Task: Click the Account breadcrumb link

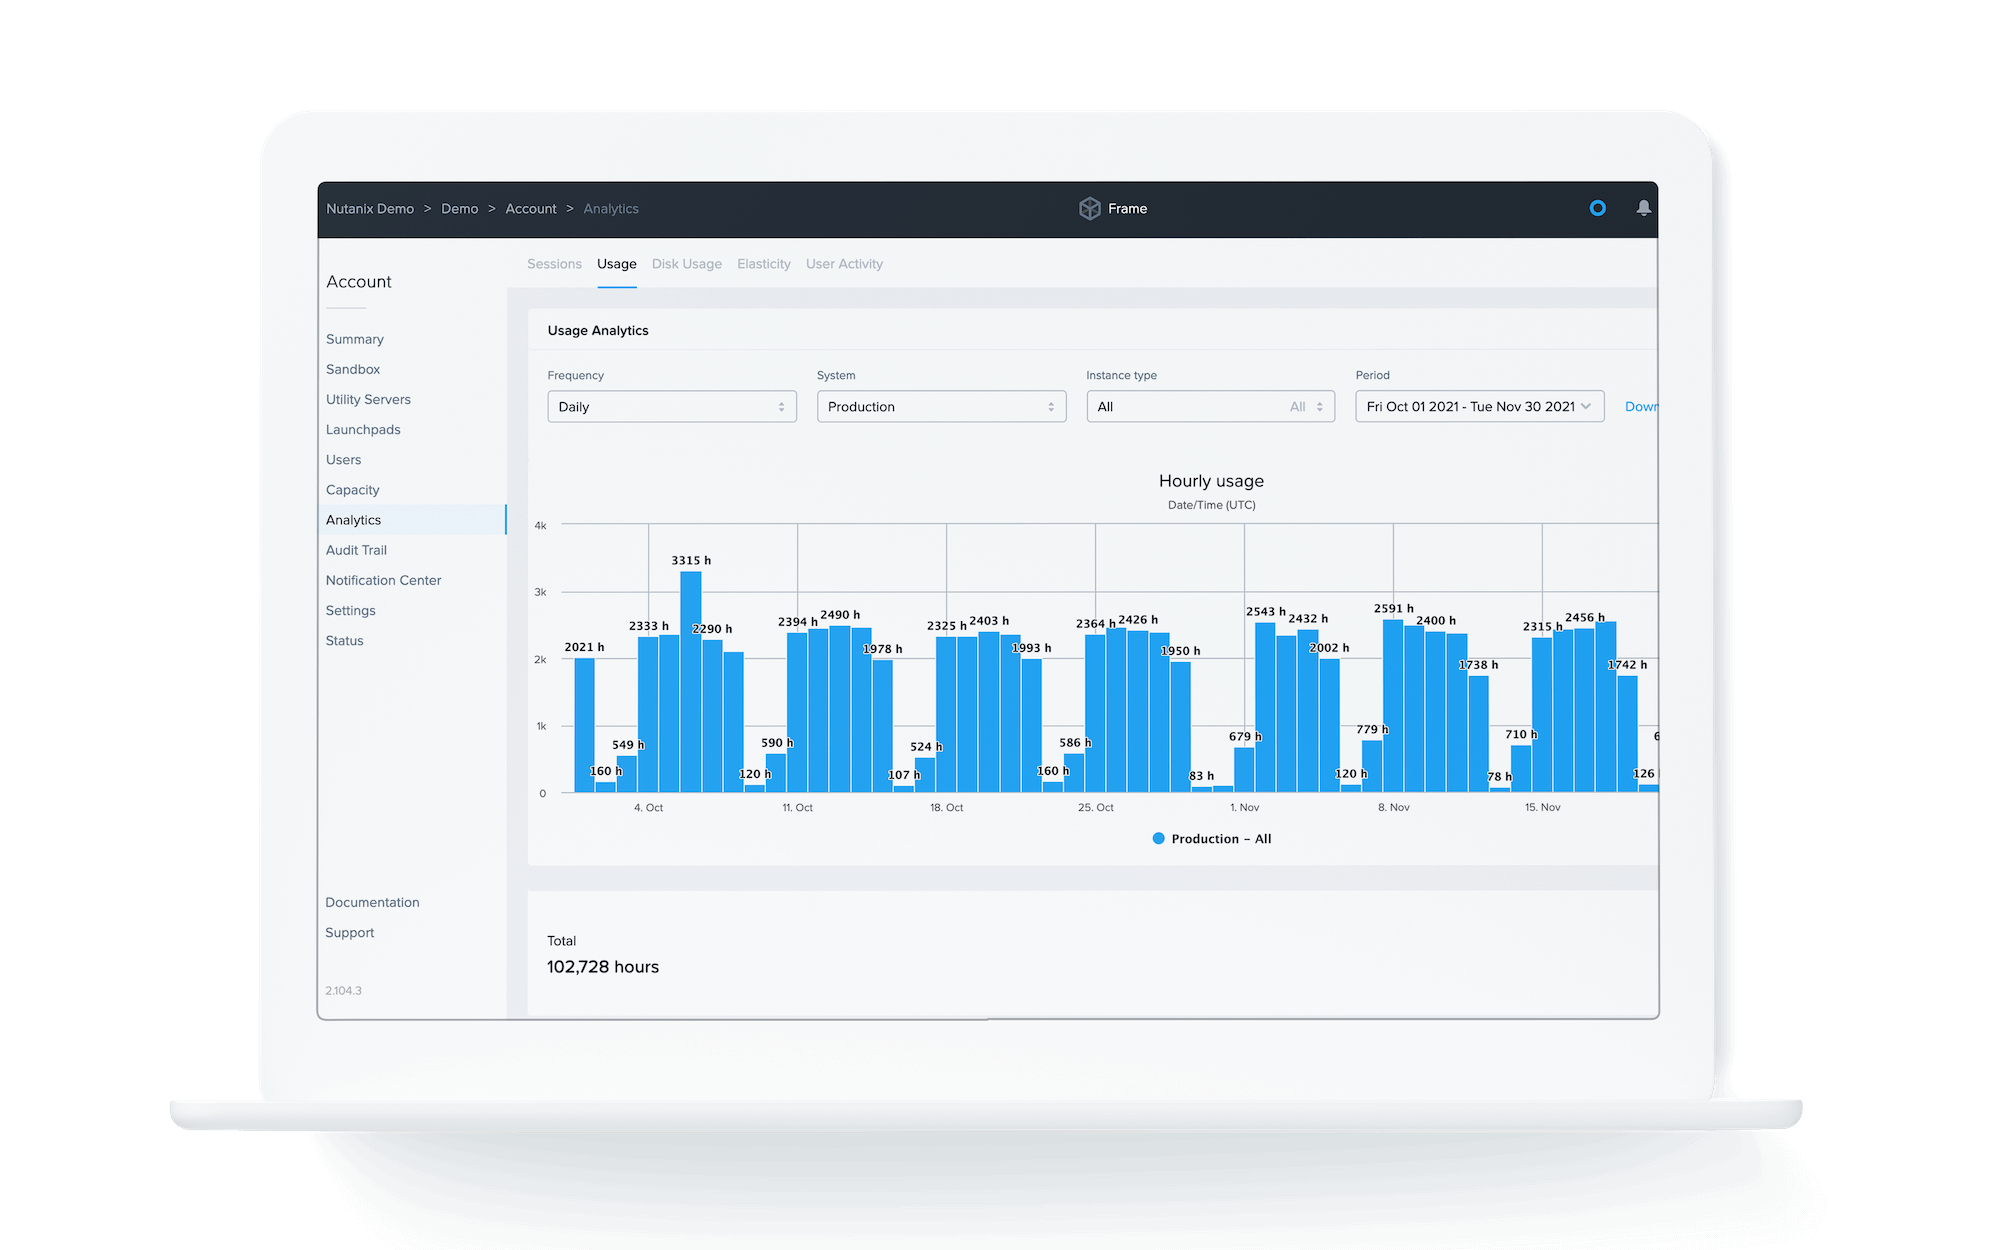Action: 530,209
